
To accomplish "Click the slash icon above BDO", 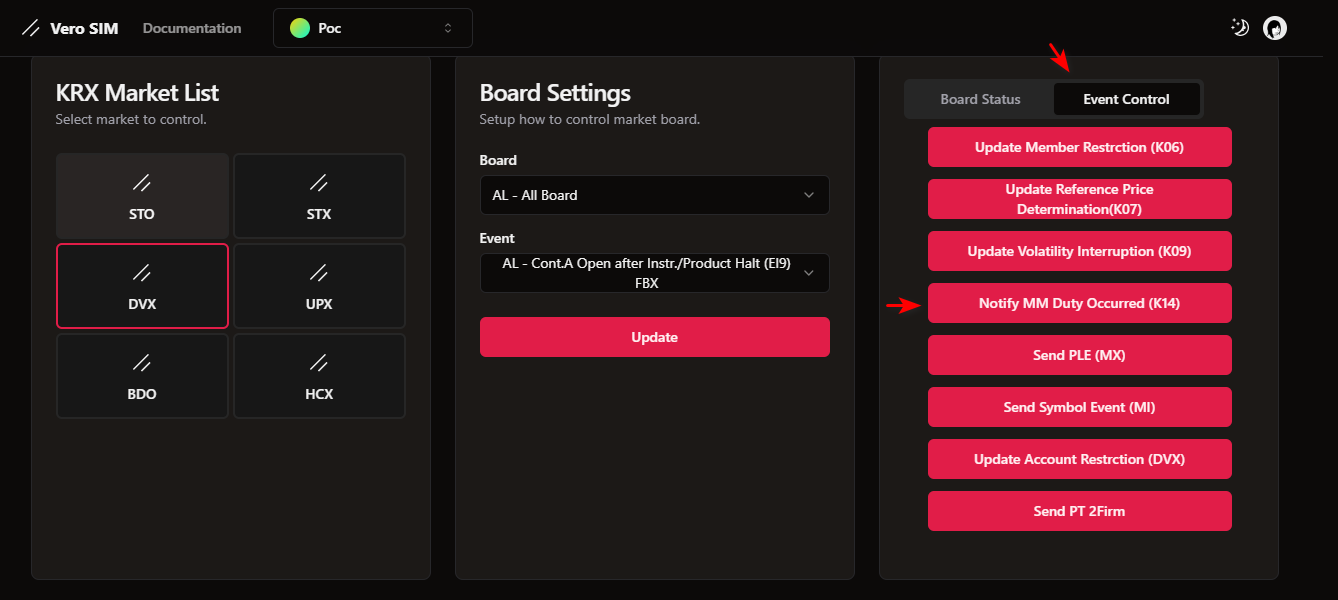I will (x=142, y=363).
